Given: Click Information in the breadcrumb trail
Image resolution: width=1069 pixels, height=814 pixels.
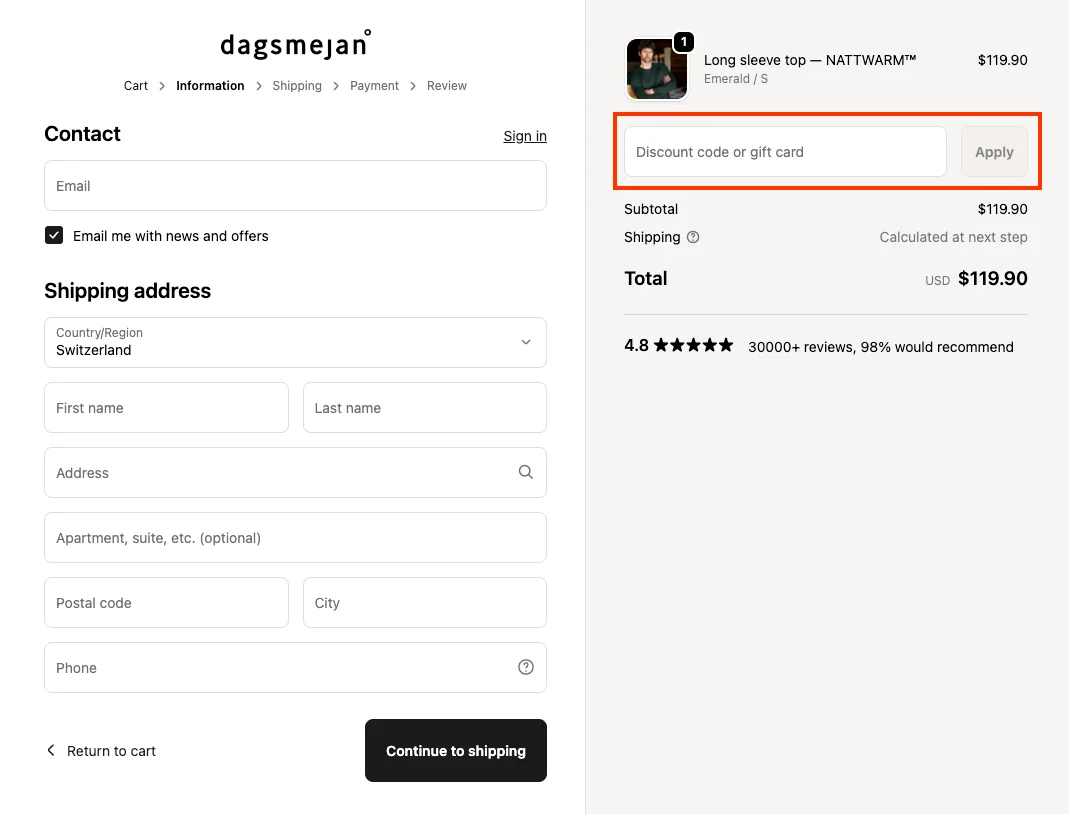Looking at the screenshot, I should pos(209,86).
